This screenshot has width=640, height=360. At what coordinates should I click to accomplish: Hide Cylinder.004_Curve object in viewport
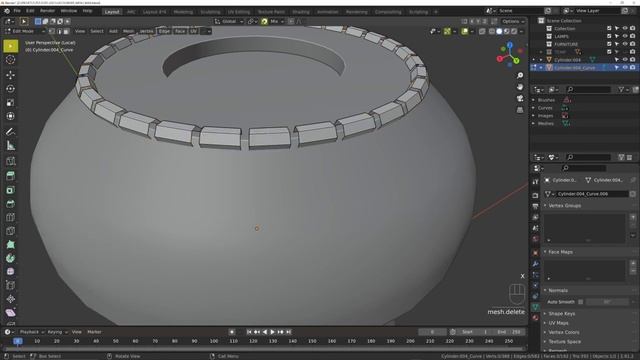tap(625, 68)
